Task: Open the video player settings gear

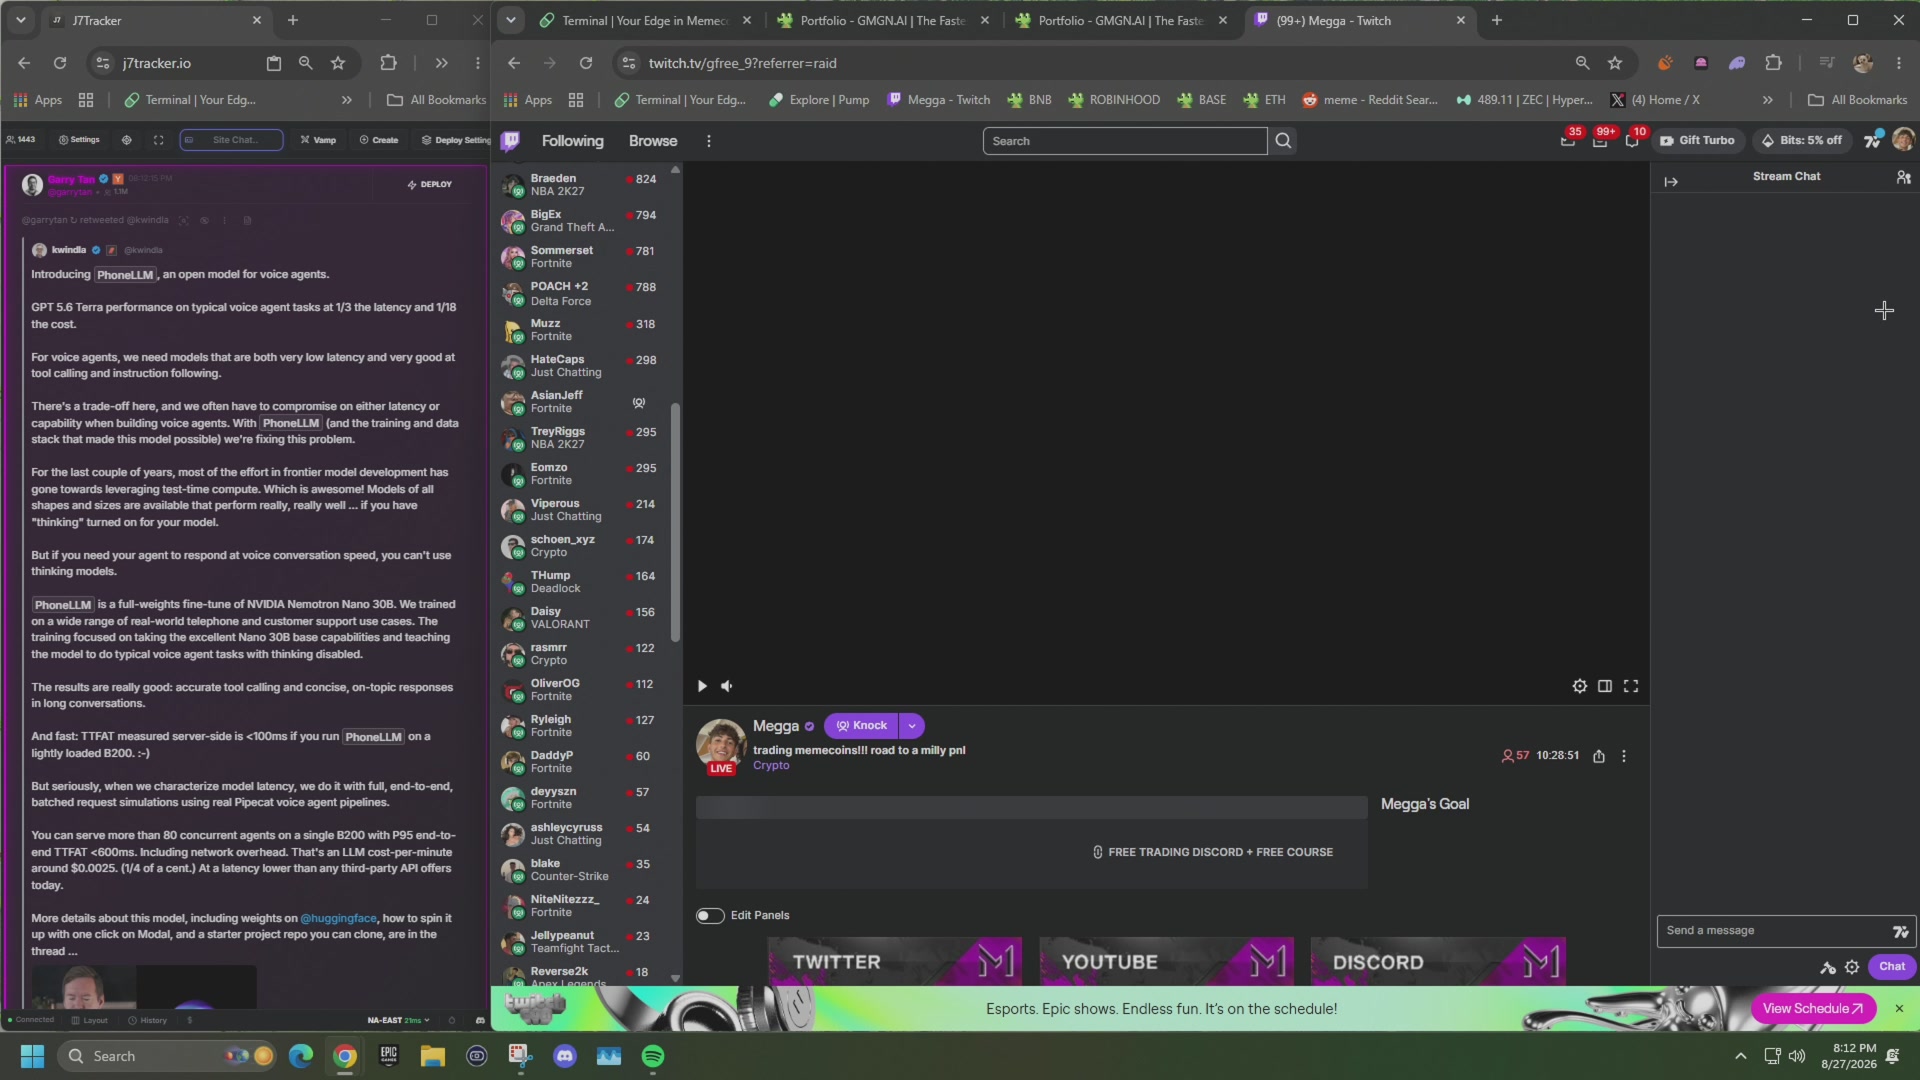Action: [1579, 686]
